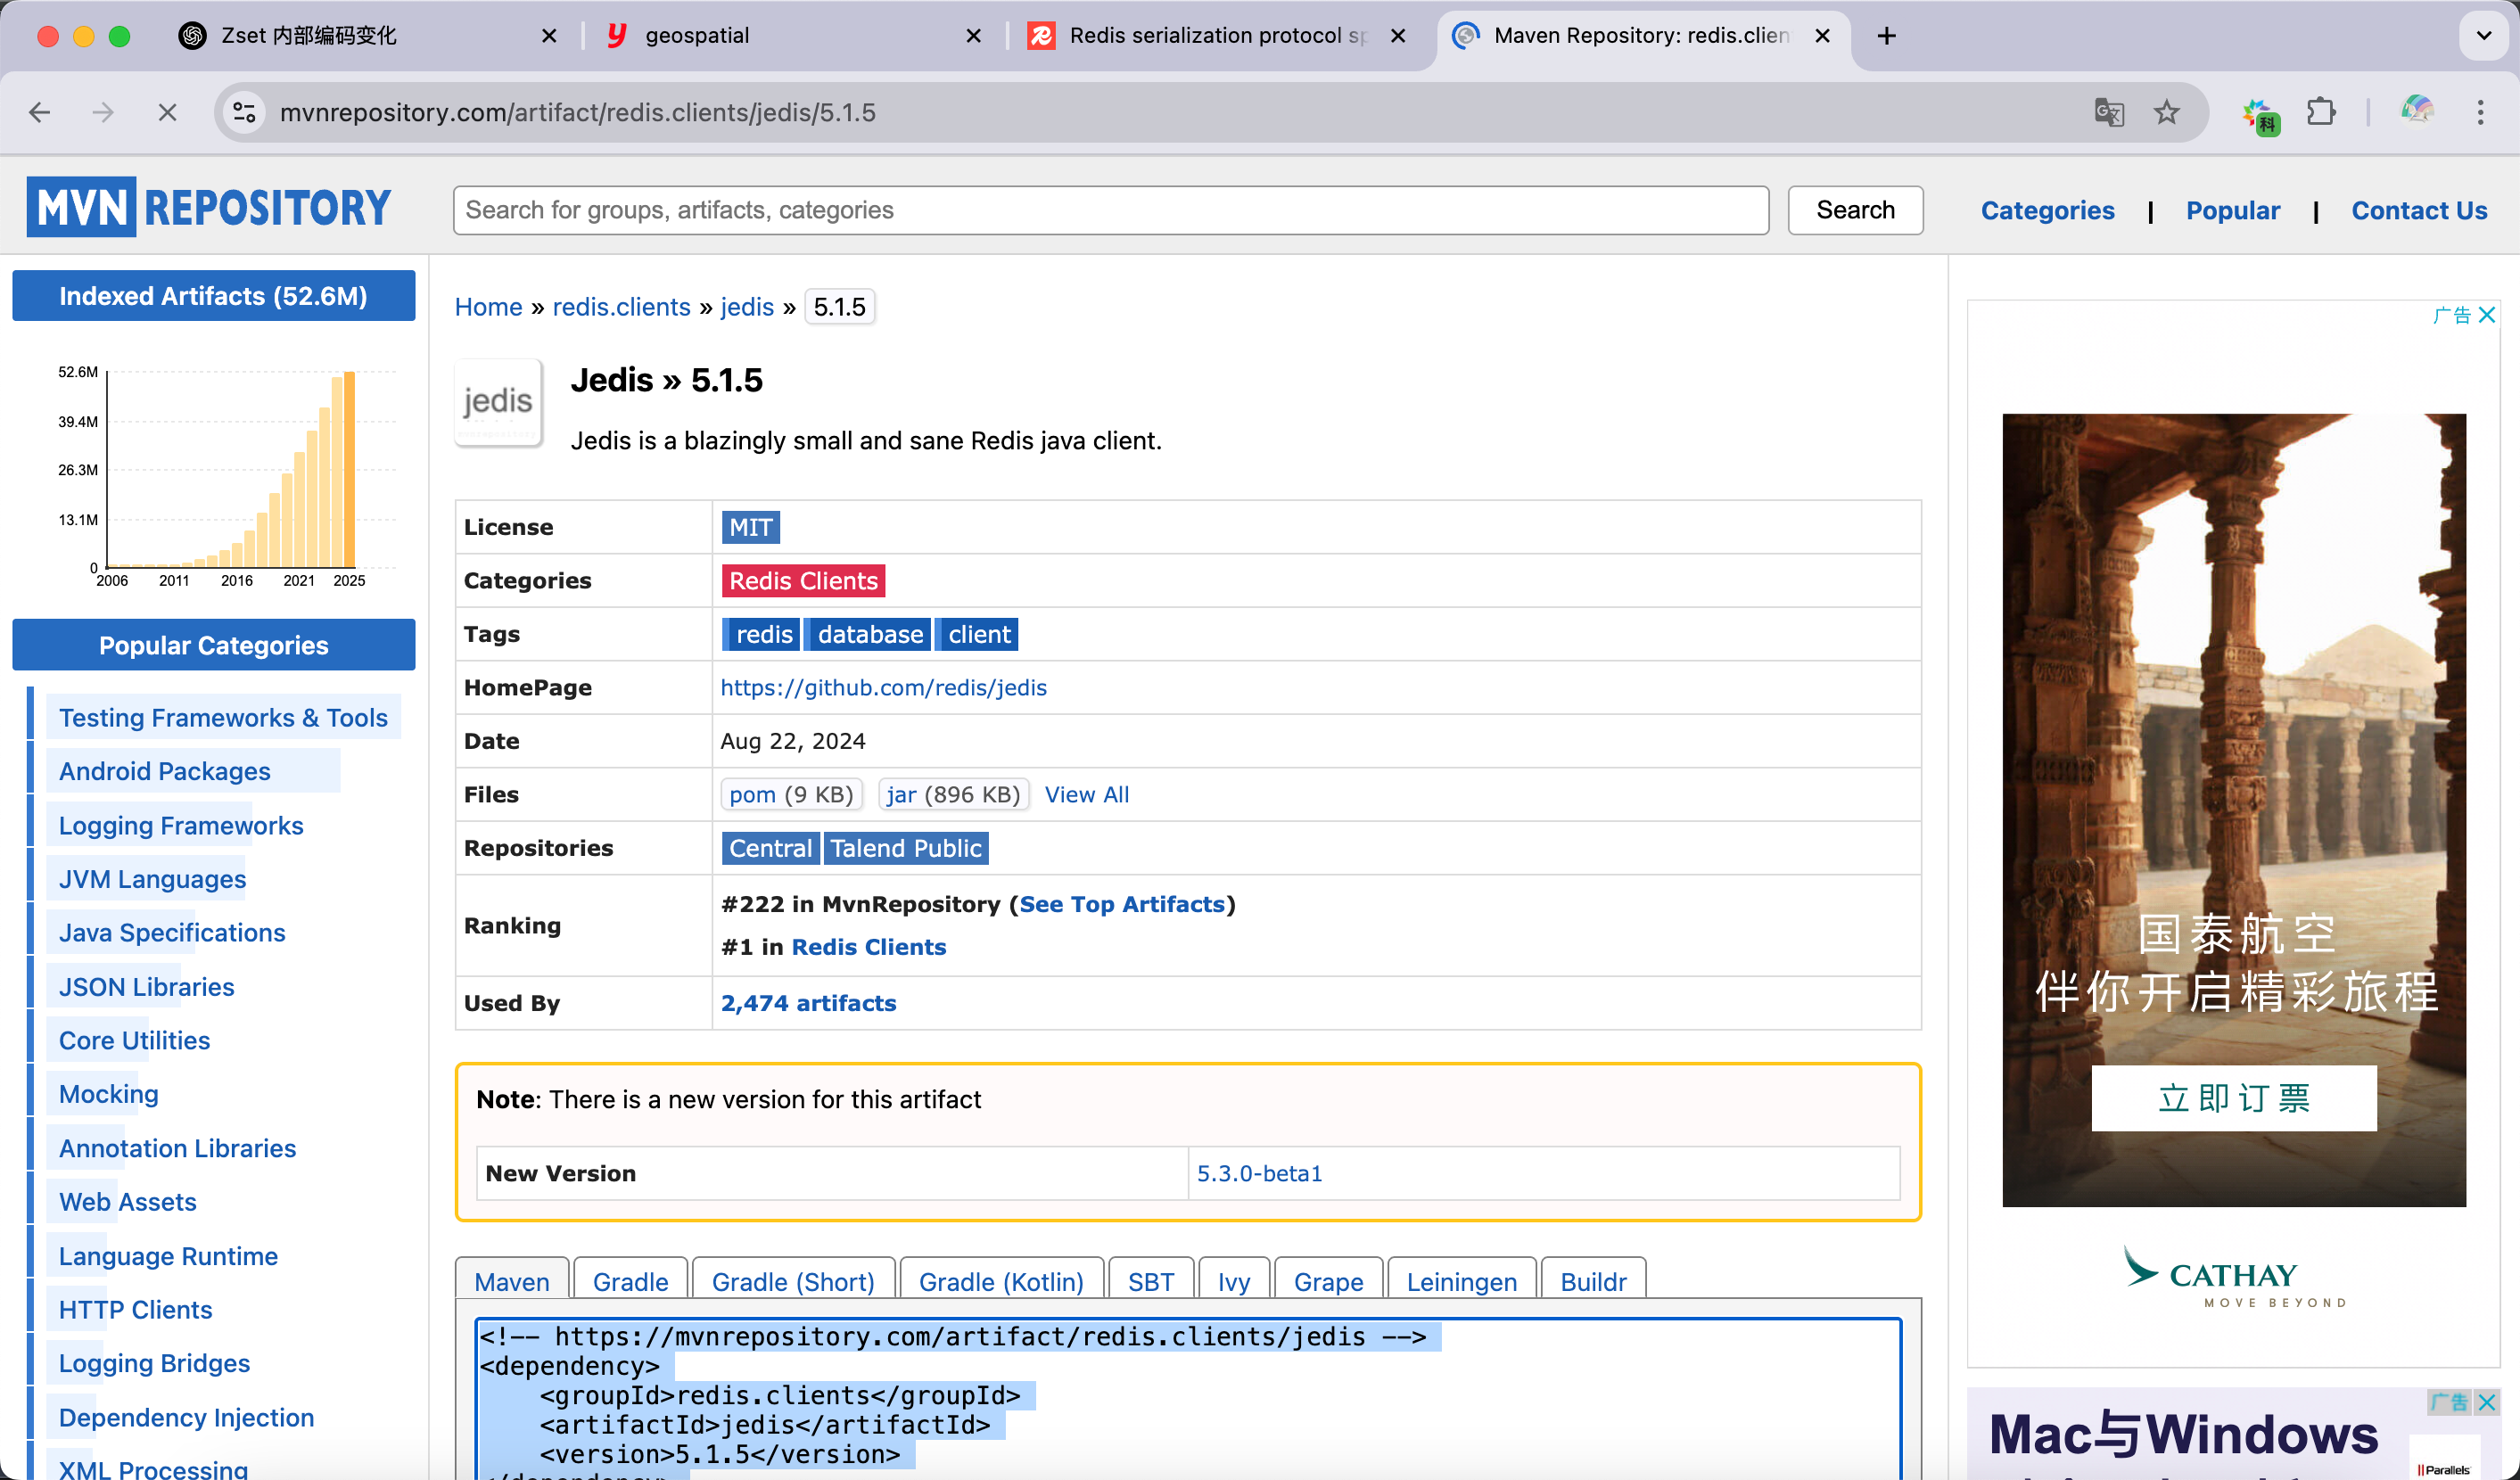
Task: Select the SBT dependency tab
Action: 1150,1281
